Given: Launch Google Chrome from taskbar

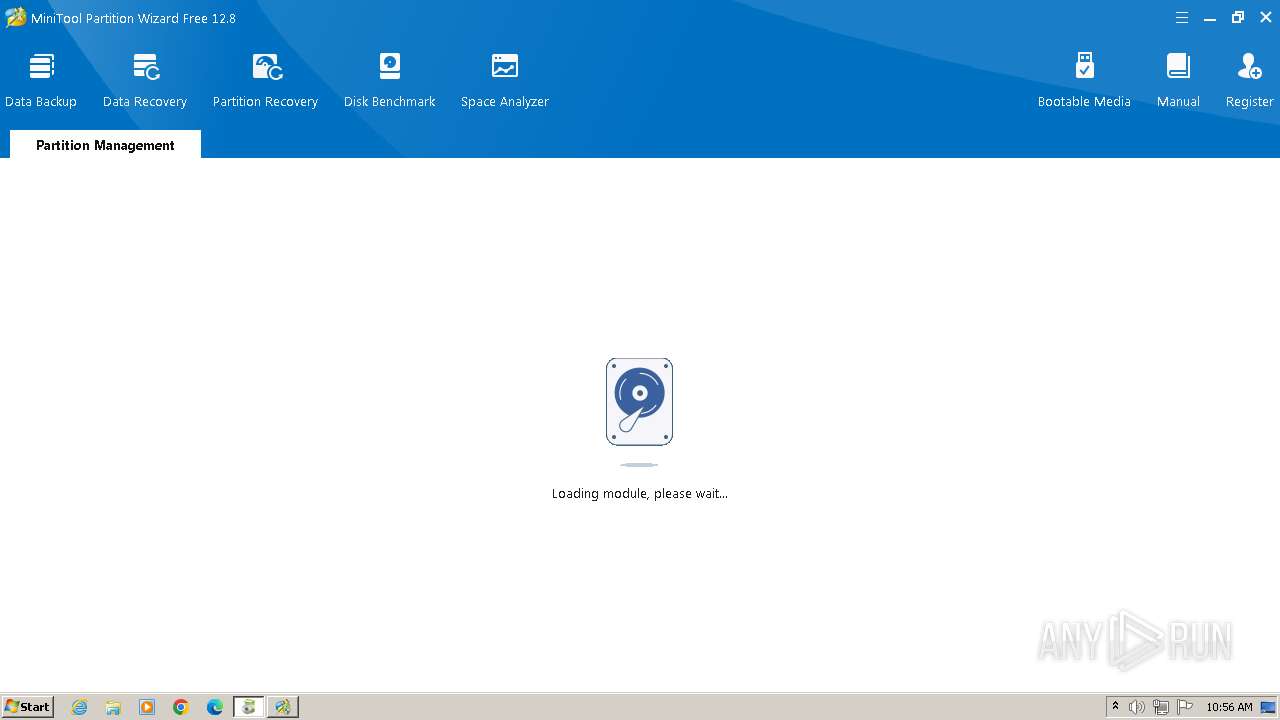Looking at the screenshot, I should (181, 707).
